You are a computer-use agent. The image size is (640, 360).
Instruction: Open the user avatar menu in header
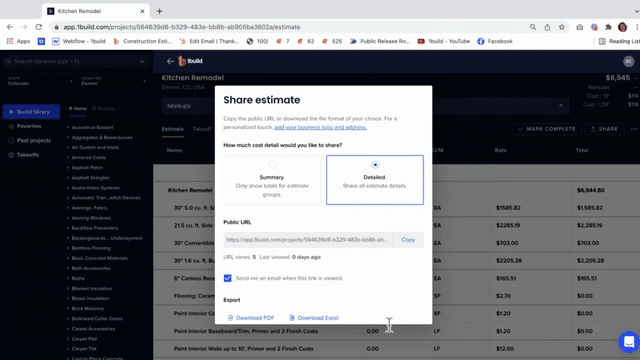[629, 61]
